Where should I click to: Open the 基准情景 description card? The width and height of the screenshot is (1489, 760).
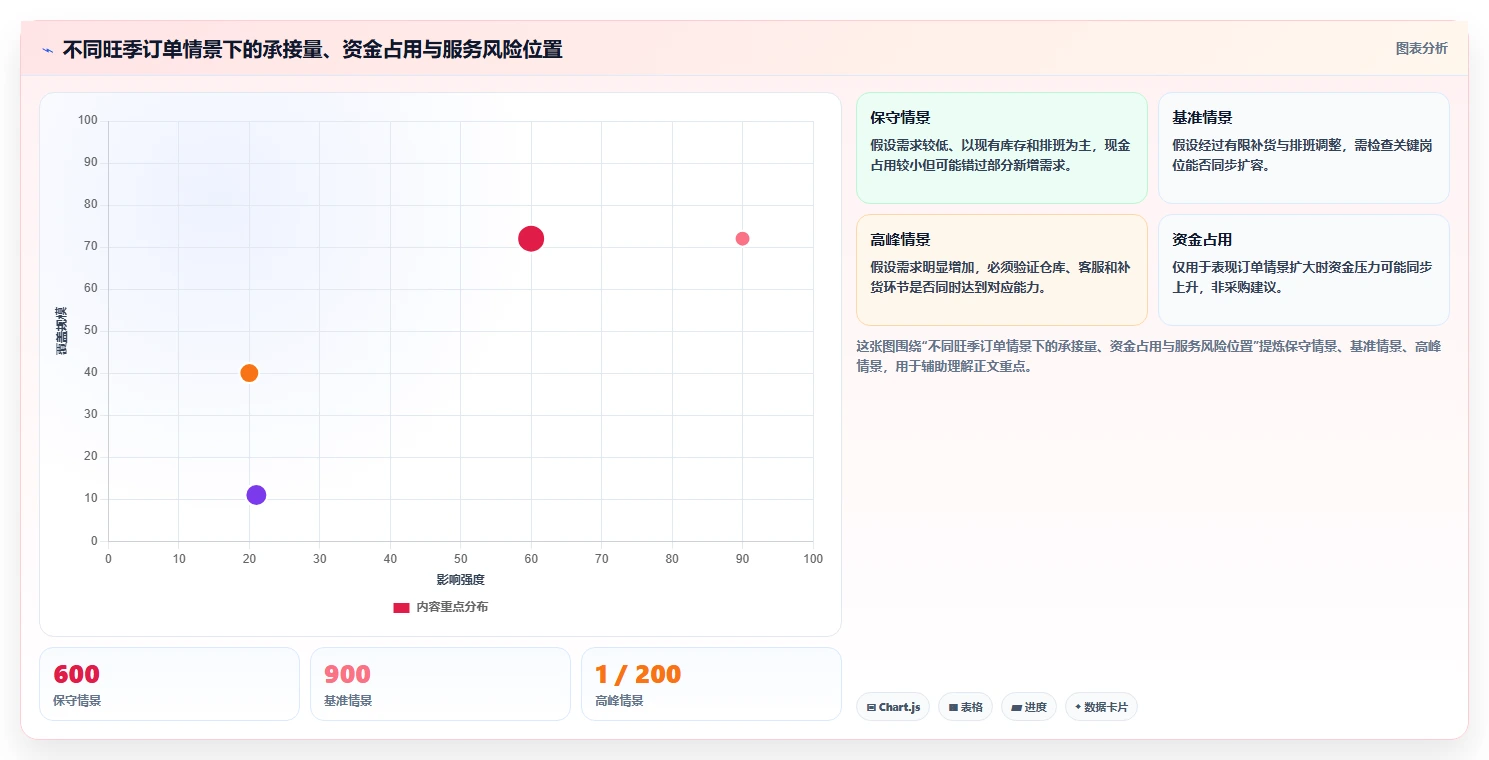pos(1303,148)
